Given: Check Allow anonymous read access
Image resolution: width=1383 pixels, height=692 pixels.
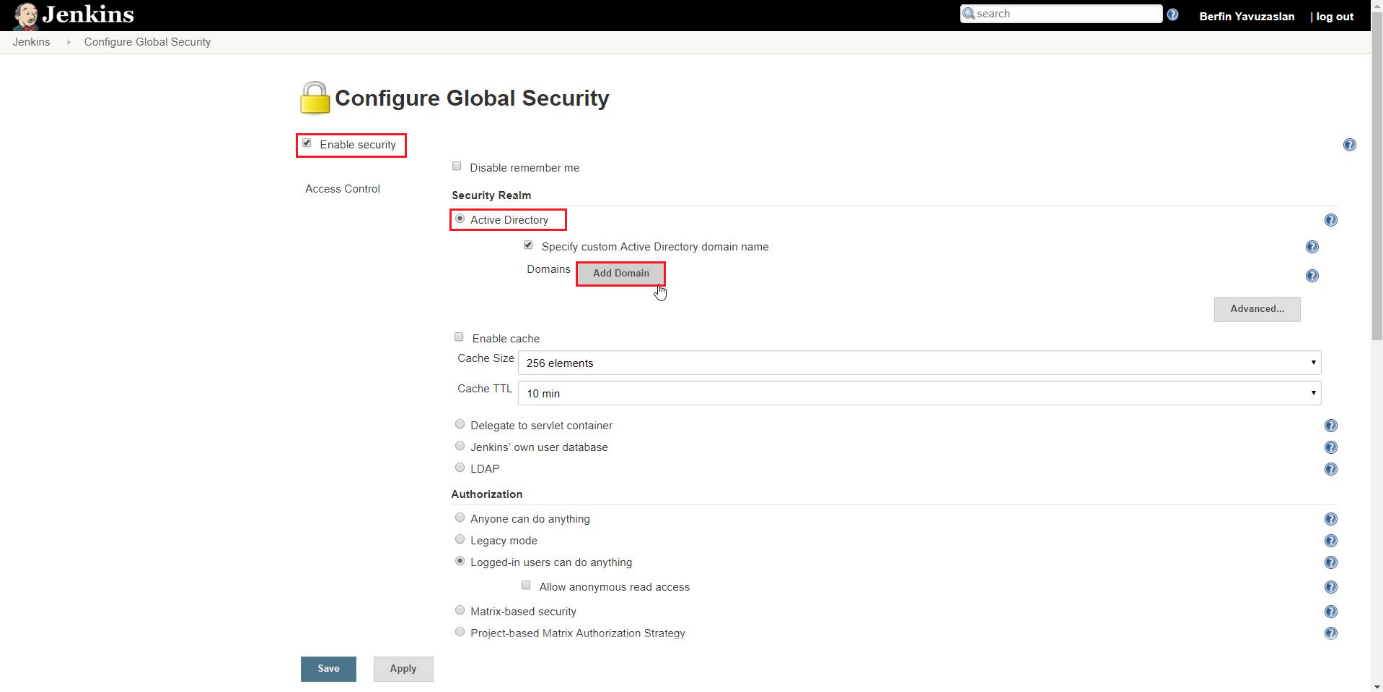Looking at the screenshot, I should (526, 585).
